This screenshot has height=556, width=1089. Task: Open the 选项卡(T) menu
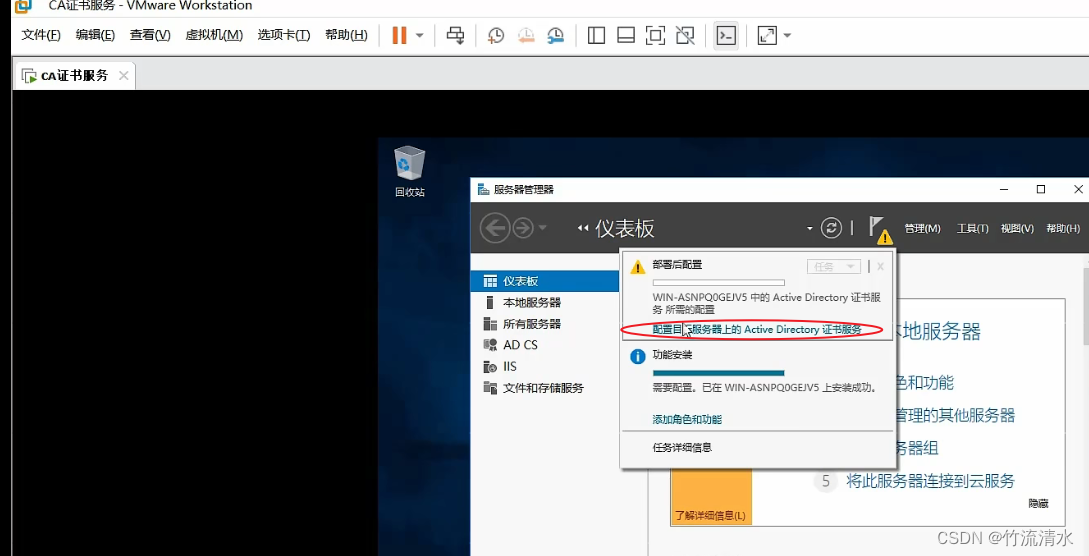(283, 35)
